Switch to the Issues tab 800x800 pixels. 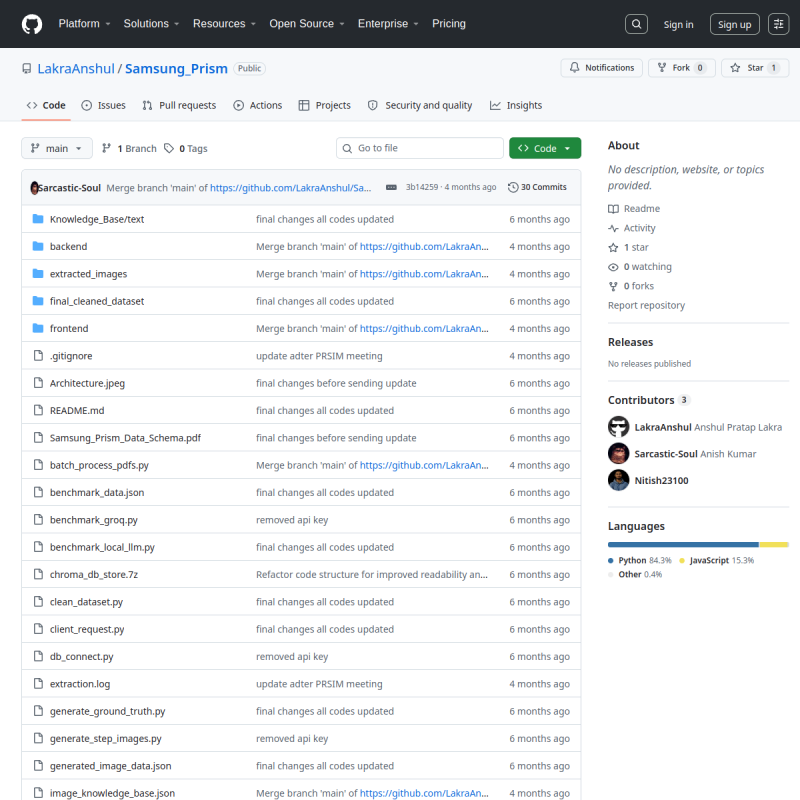[104, 106]
